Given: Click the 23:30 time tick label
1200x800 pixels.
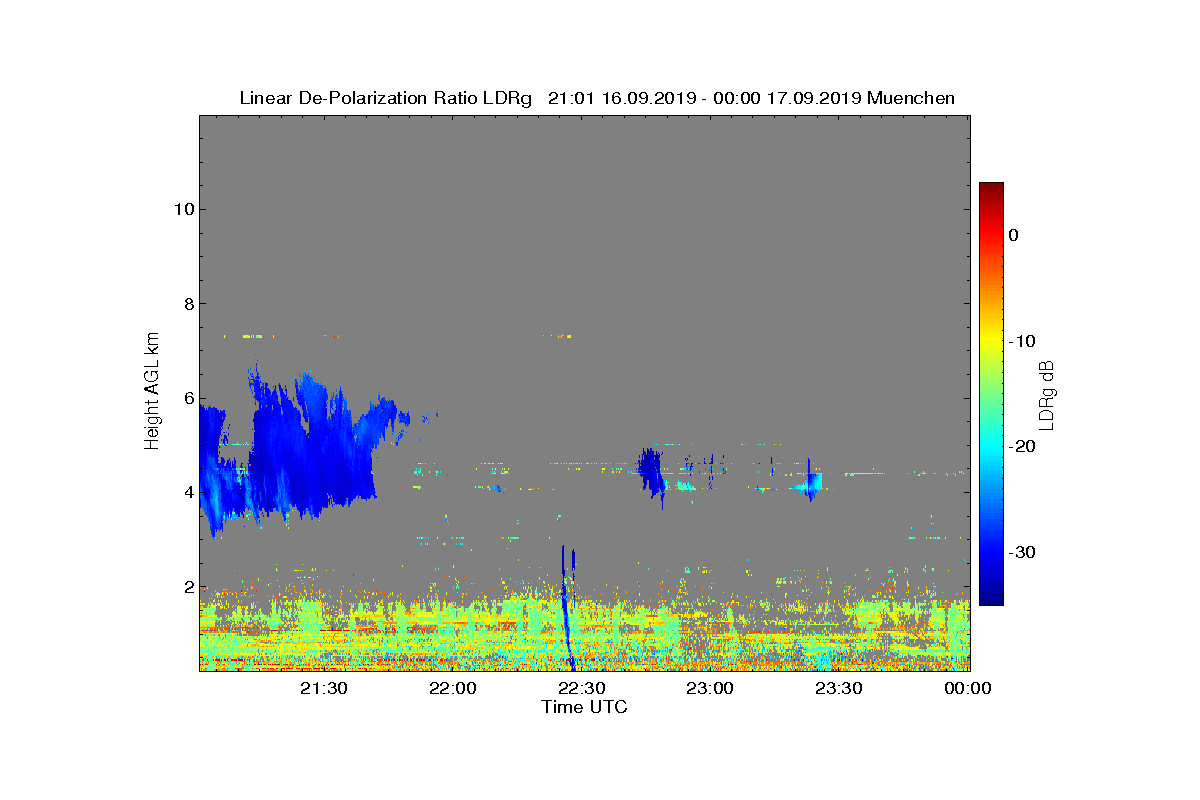Looking at the screenshot, I should pyautogui.click(x=839, y=688).
